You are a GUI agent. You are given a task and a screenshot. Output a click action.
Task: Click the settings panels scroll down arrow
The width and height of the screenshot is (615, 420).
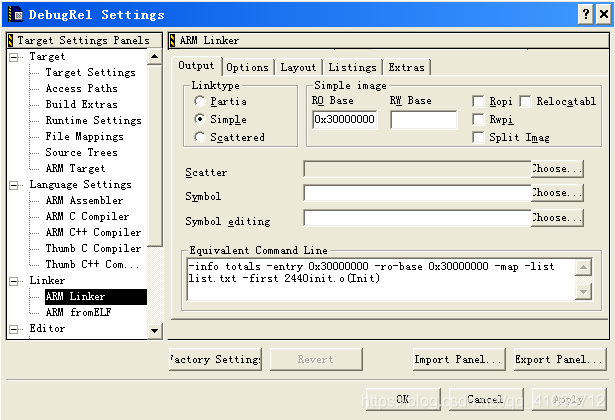pyautogui.click(x=155, y=331)
